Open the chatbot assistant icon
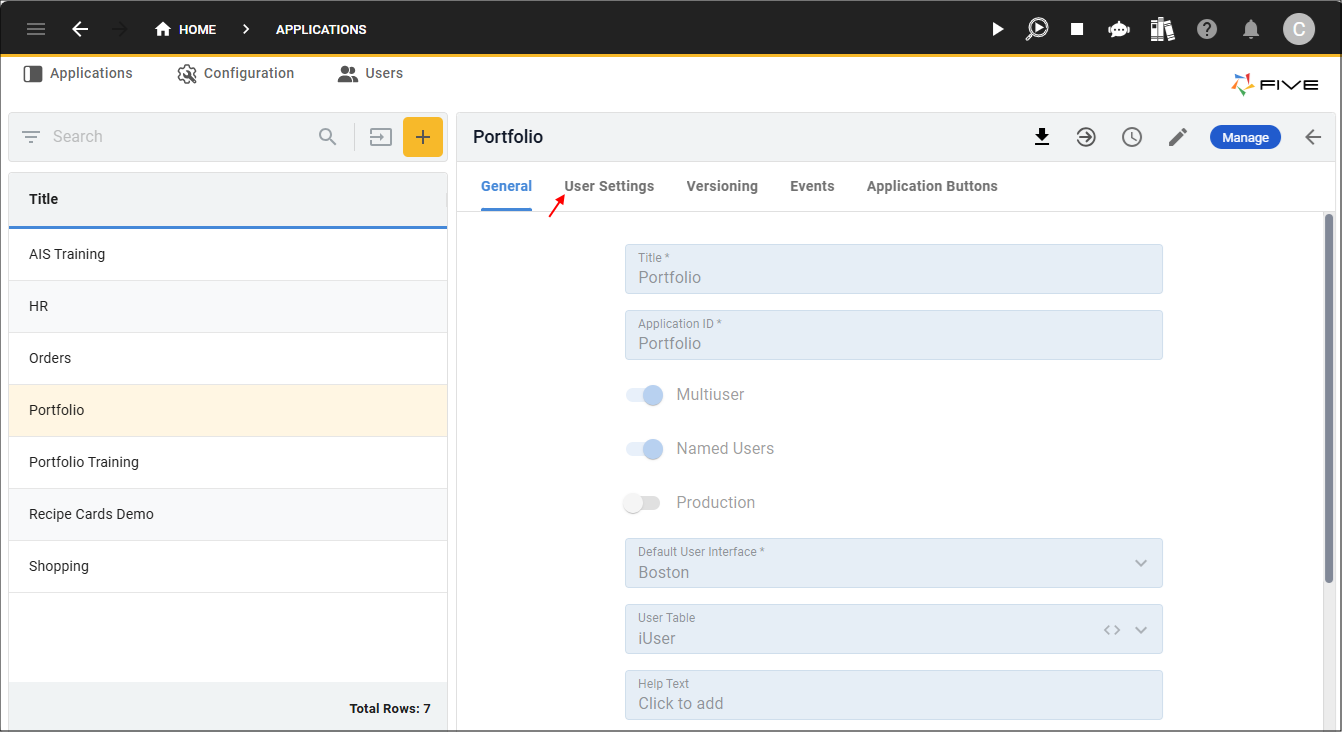This screenshot has height=732, width=1342. point(1118,29)
